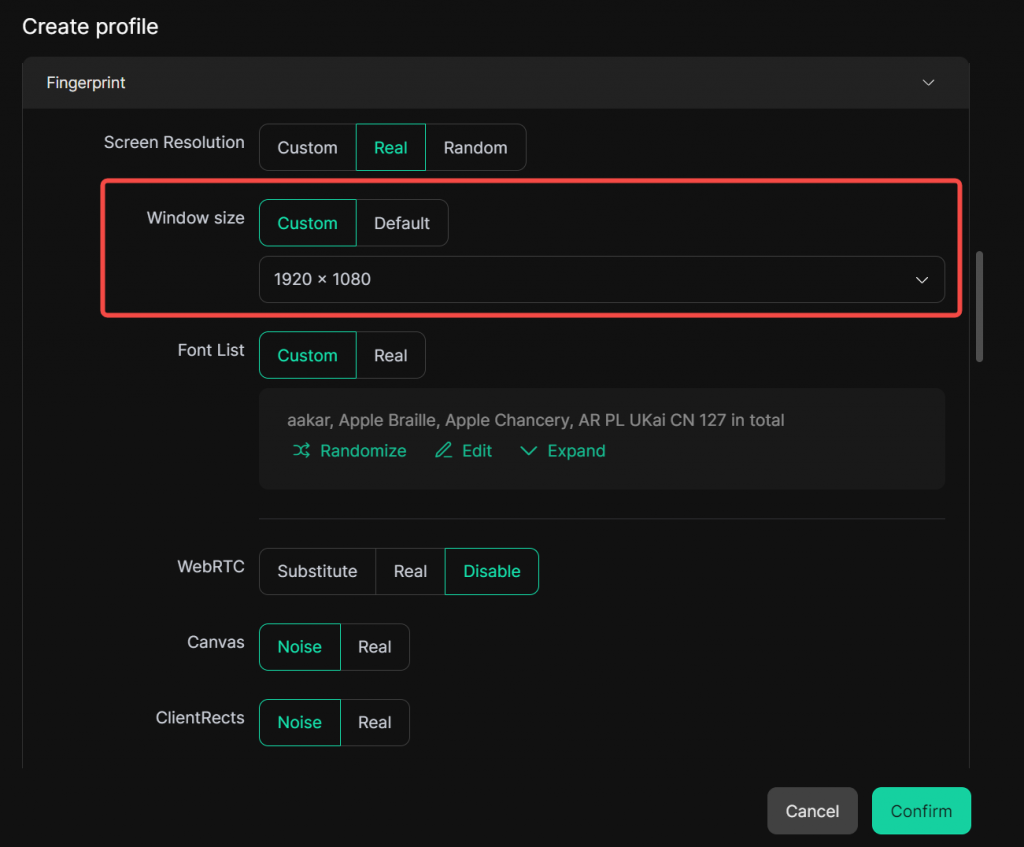This screenshot has height=847, width=1024.
Task: Select Disable for WebRTC
Action: tap(491, 571)
